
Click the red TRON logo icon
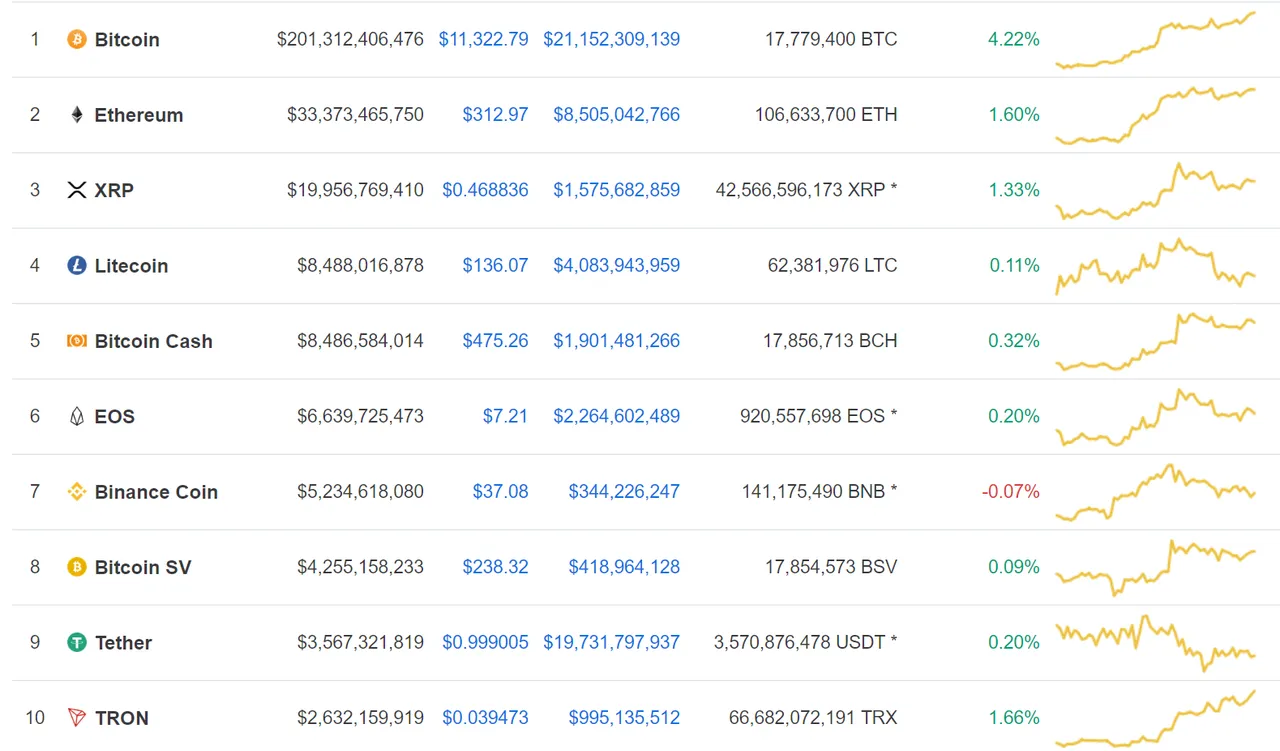(77, 718)
